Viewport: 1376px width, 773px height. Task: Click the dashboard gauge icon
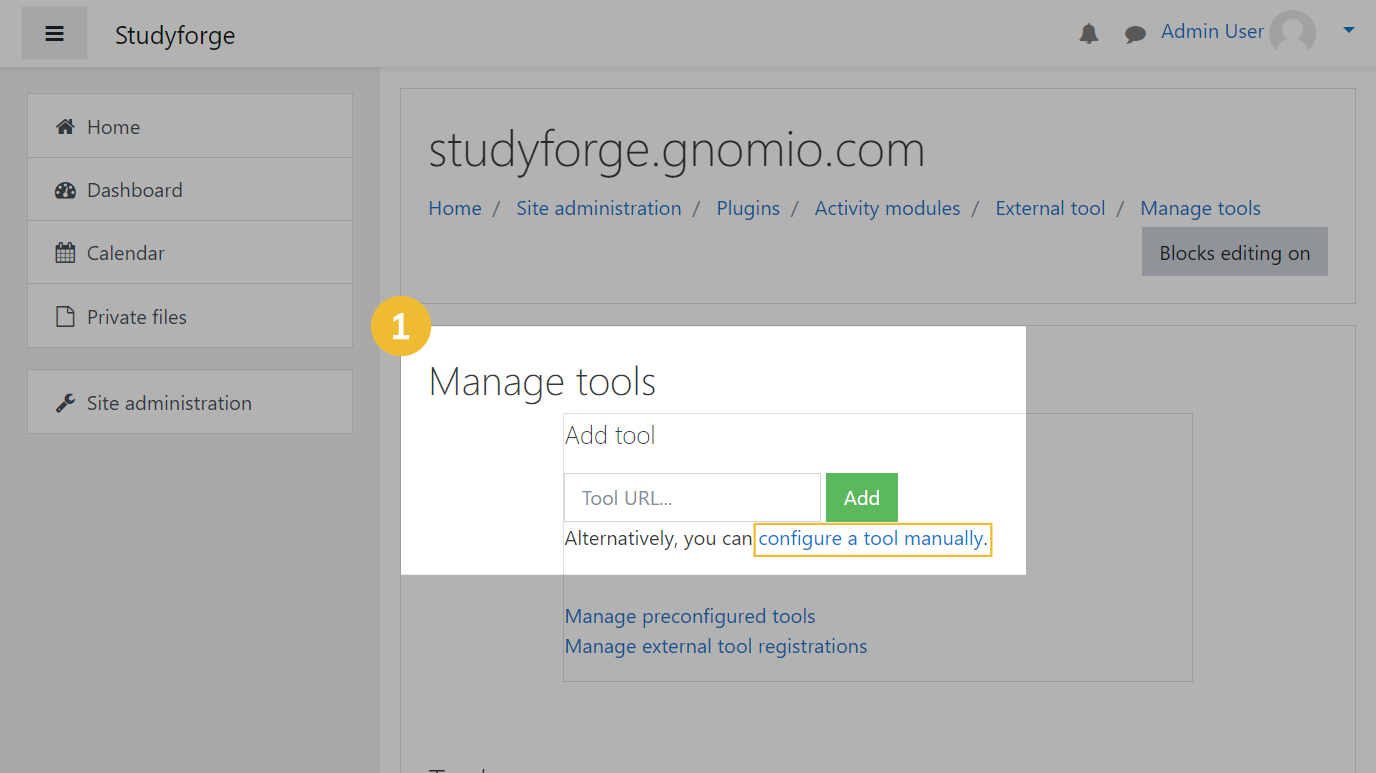click(x=65, y=190)
